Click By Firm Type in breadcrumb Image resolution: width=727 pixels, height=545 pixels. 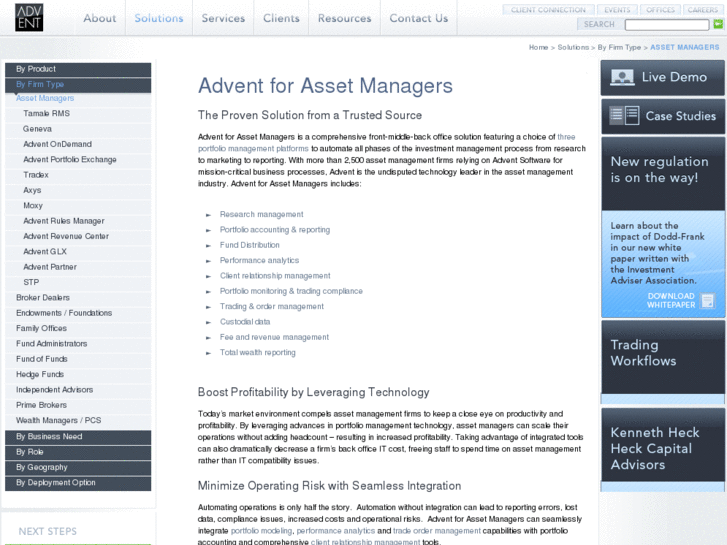(x=619, y=47)
